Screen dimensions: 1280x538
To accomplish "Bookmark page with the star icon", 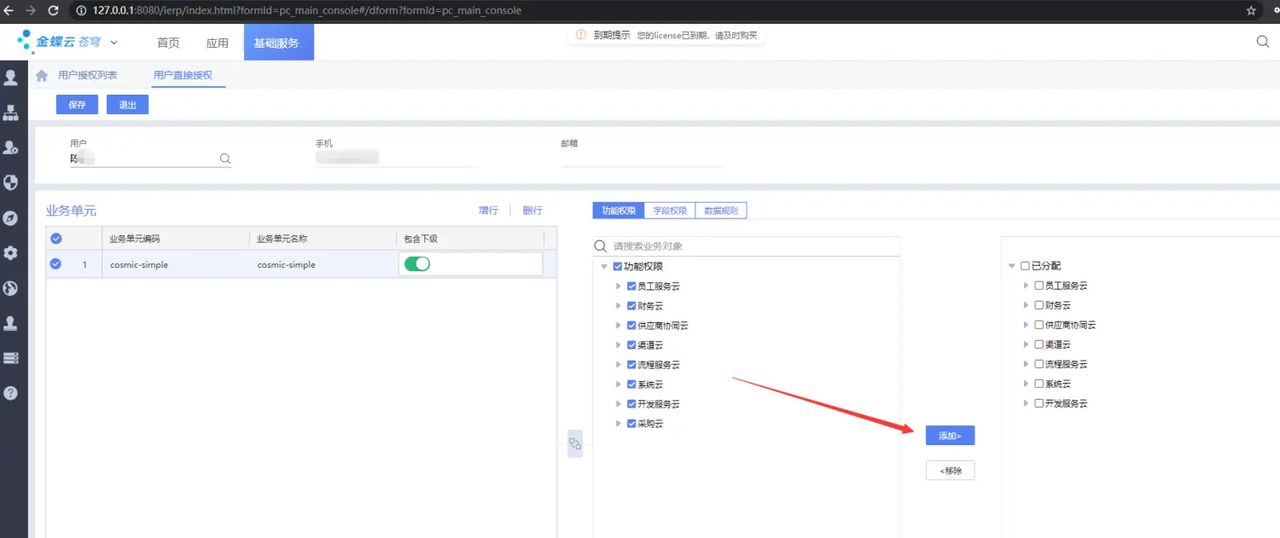I will (x=1251, y=10).
